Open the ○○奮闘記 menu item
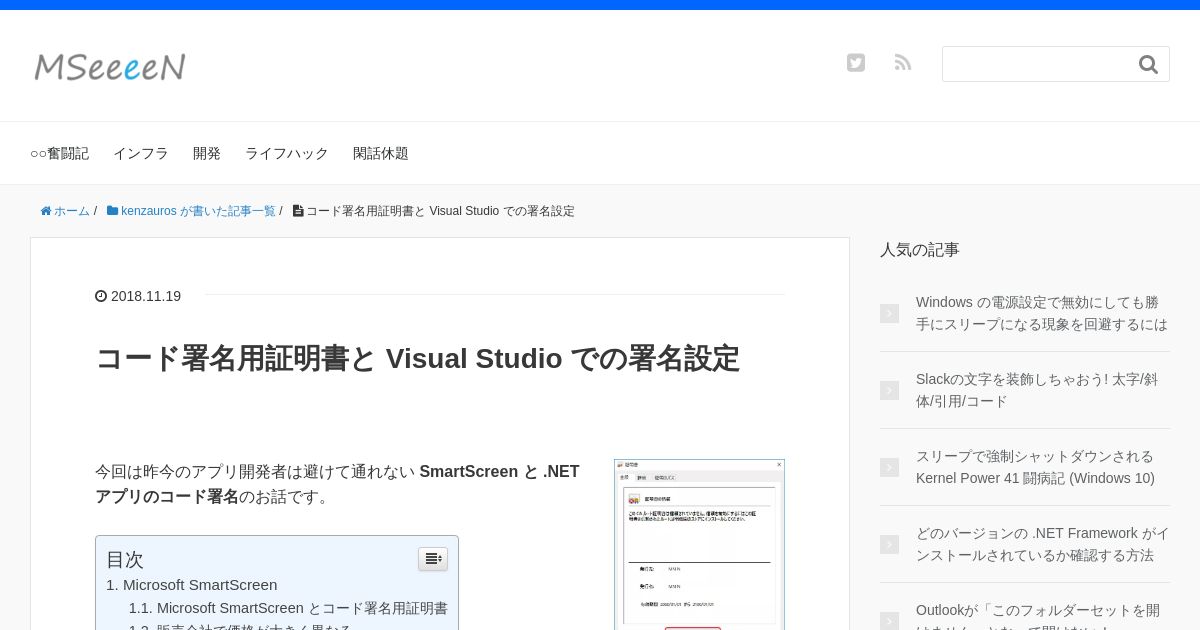This screenshot has width=1200, height=630. (x=59, y=153)
